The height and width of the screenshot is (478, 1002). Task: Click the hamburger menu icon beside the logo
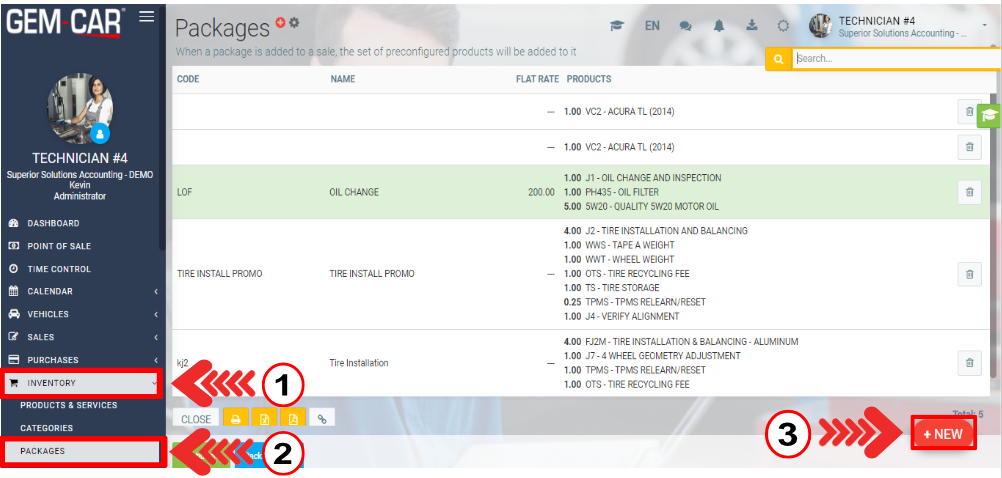[146, 16]
